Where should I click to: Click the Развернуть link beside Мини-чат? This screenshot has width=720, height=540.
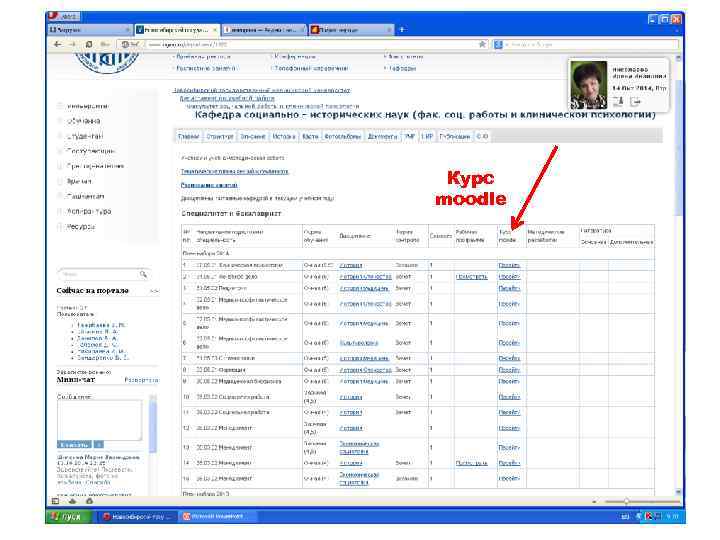point(141,380)
